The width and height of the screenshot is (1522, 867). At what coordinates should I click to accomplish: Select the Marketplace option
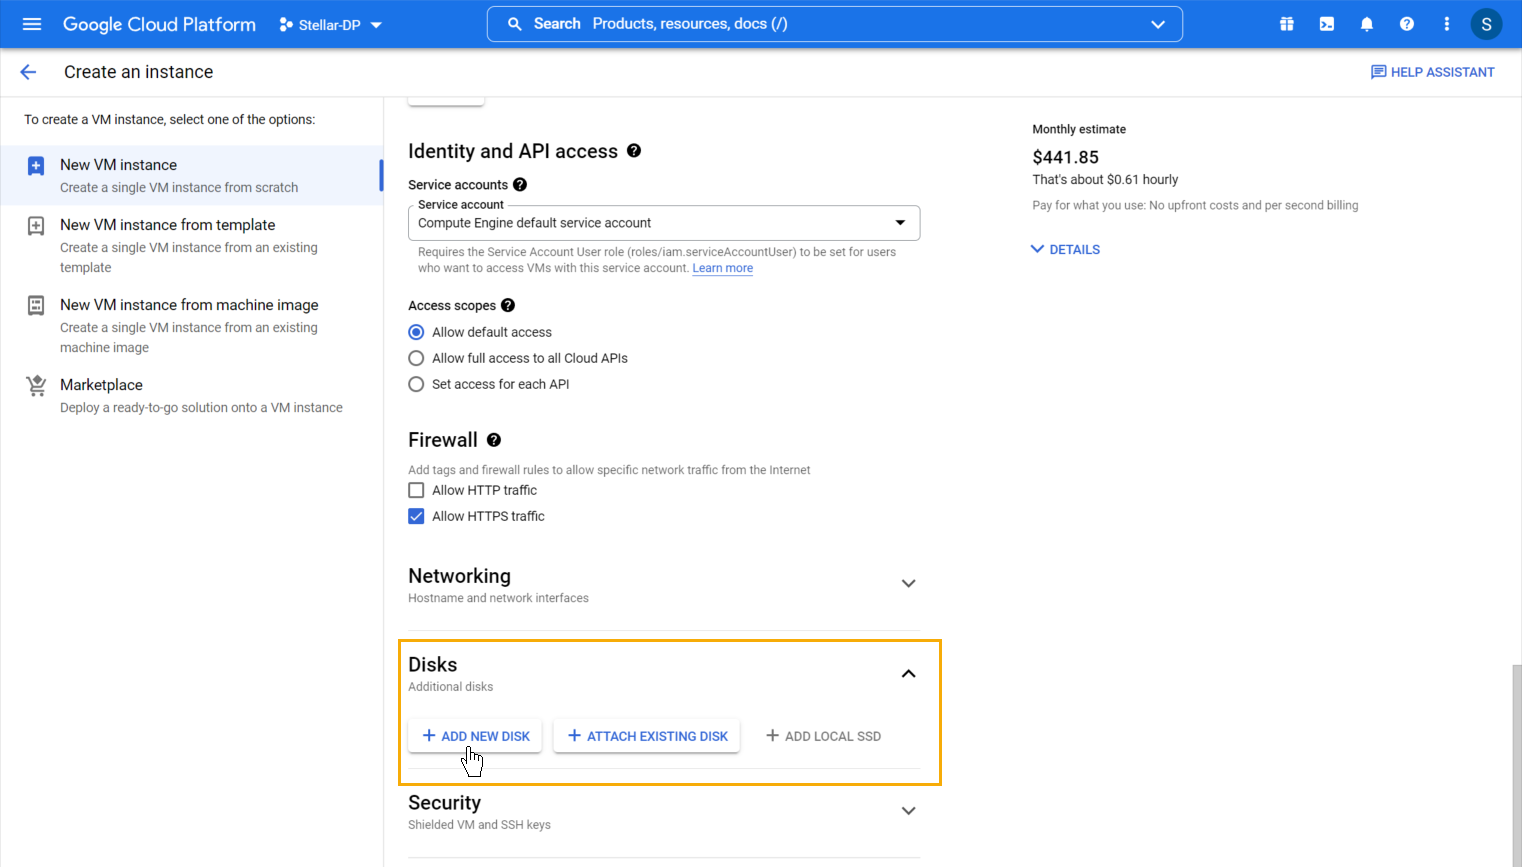pos(101,385)
